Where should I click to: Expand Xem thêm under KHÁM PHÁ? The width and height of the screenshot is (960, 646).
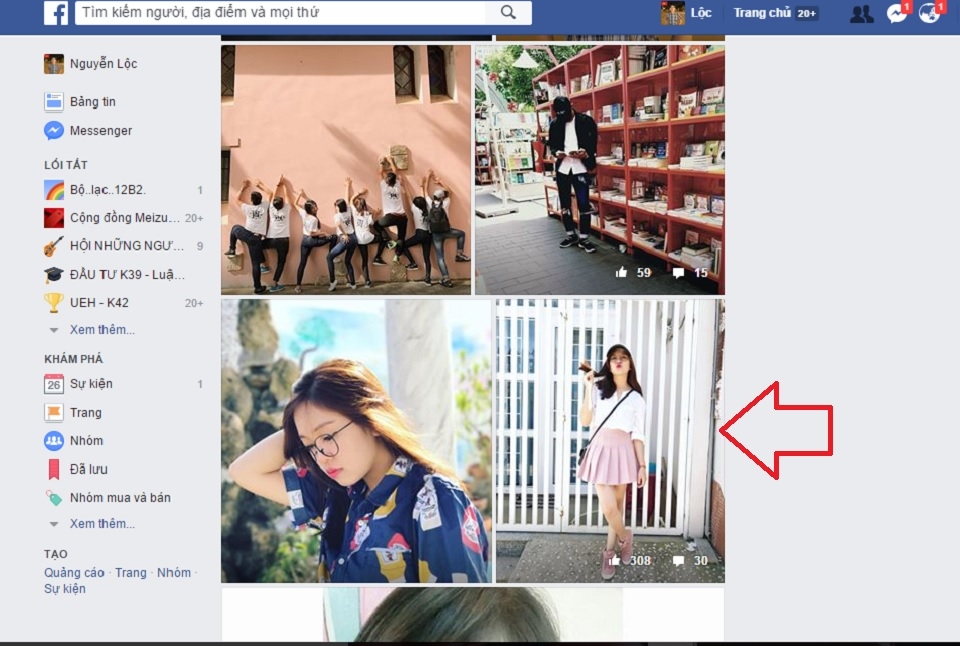[x=102, y=524]
